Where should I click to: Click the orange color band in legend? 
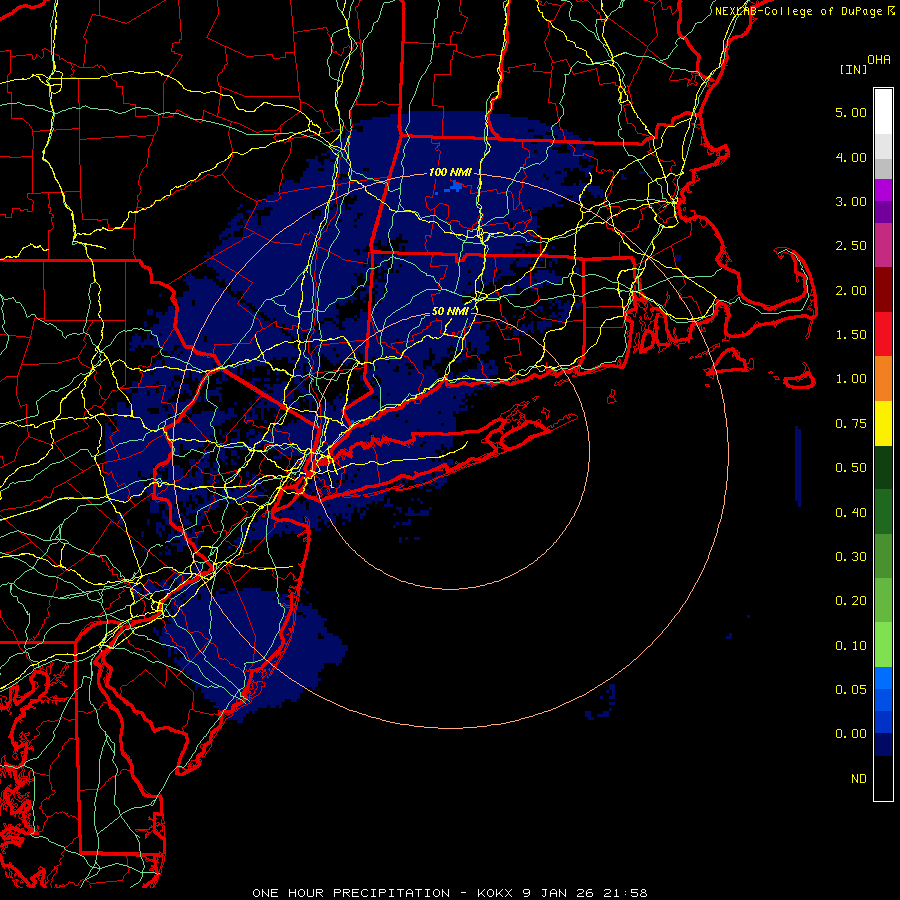(x=883, y=378)
